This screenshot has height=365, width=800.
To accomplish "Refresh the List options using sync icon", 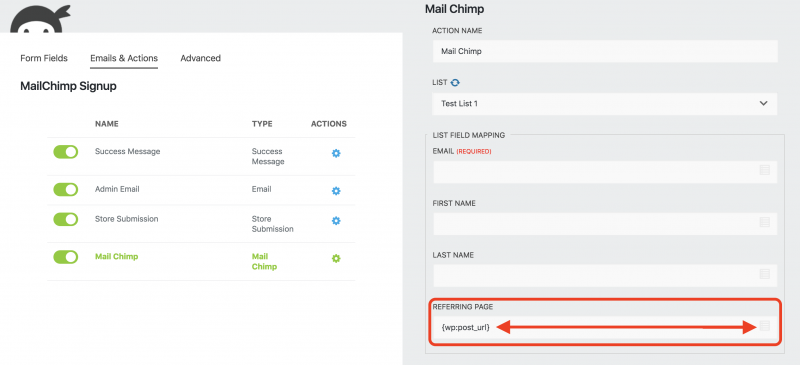I will tap(455, 82).
